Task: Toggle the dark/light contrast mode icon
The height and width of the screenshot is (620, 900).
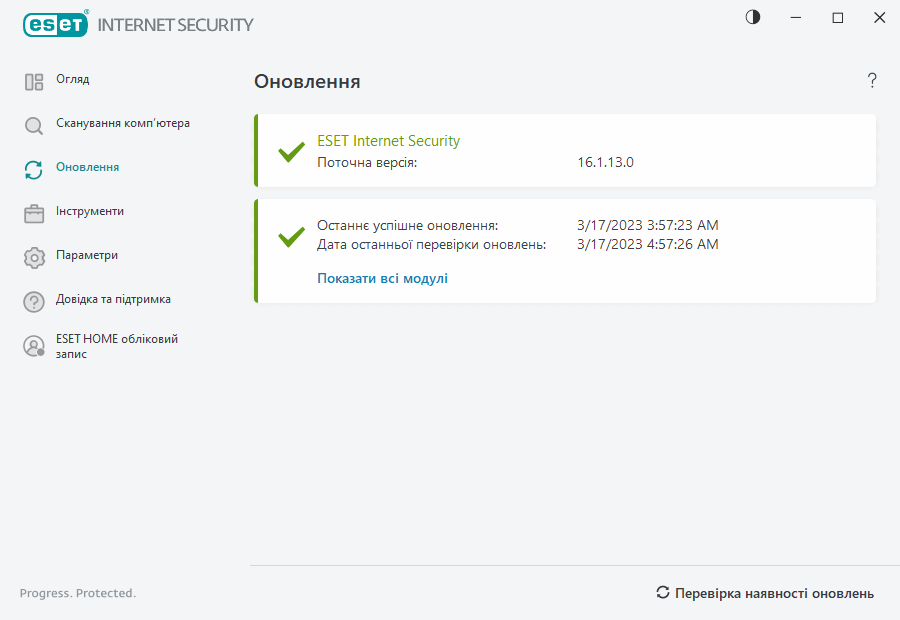Action: 753,18
